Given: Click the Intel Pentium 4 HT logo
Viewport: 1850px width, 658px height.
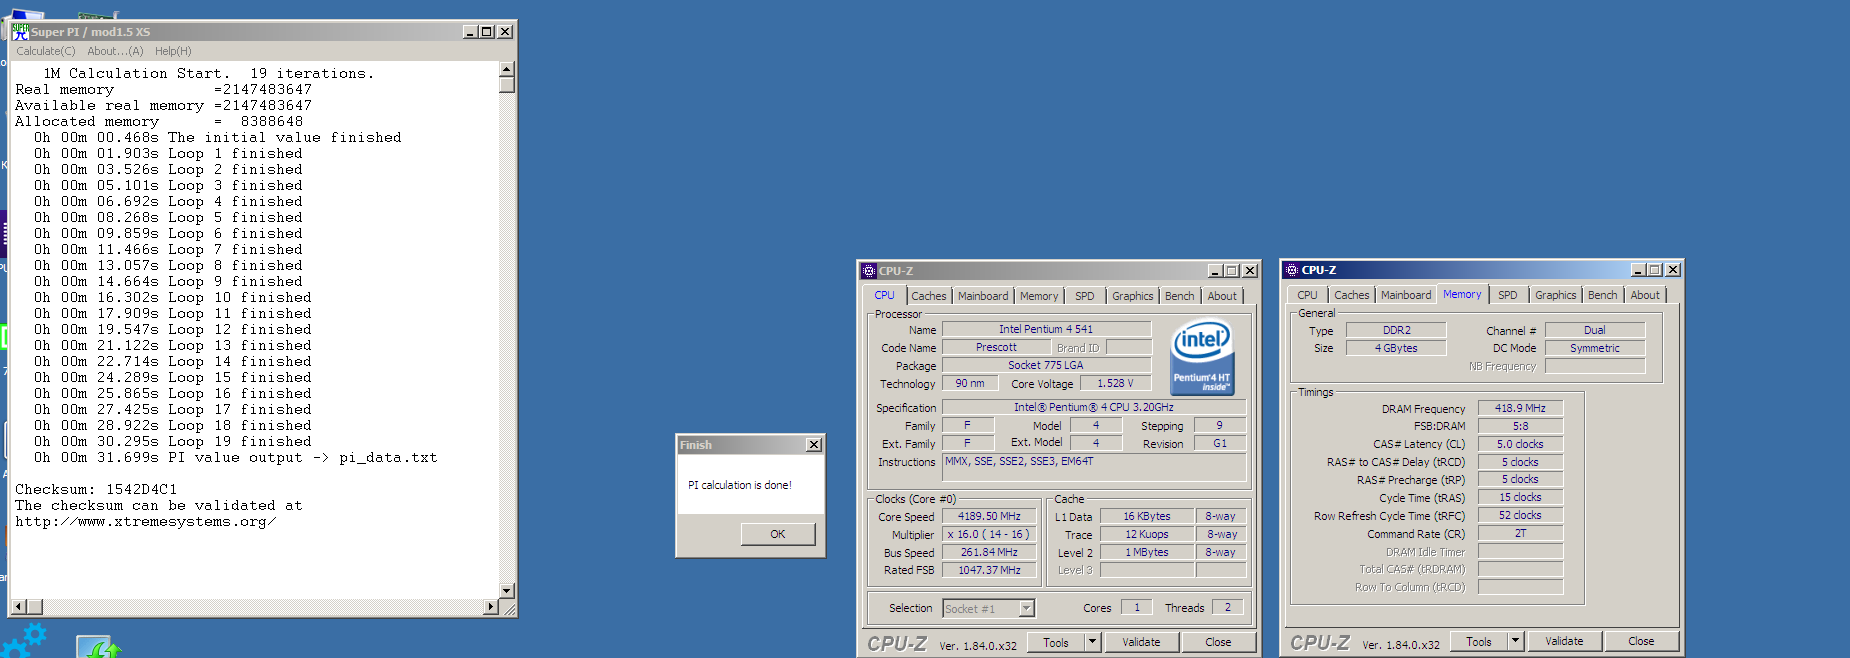Looking at the screenshot, I should [x=1202, y=357].
